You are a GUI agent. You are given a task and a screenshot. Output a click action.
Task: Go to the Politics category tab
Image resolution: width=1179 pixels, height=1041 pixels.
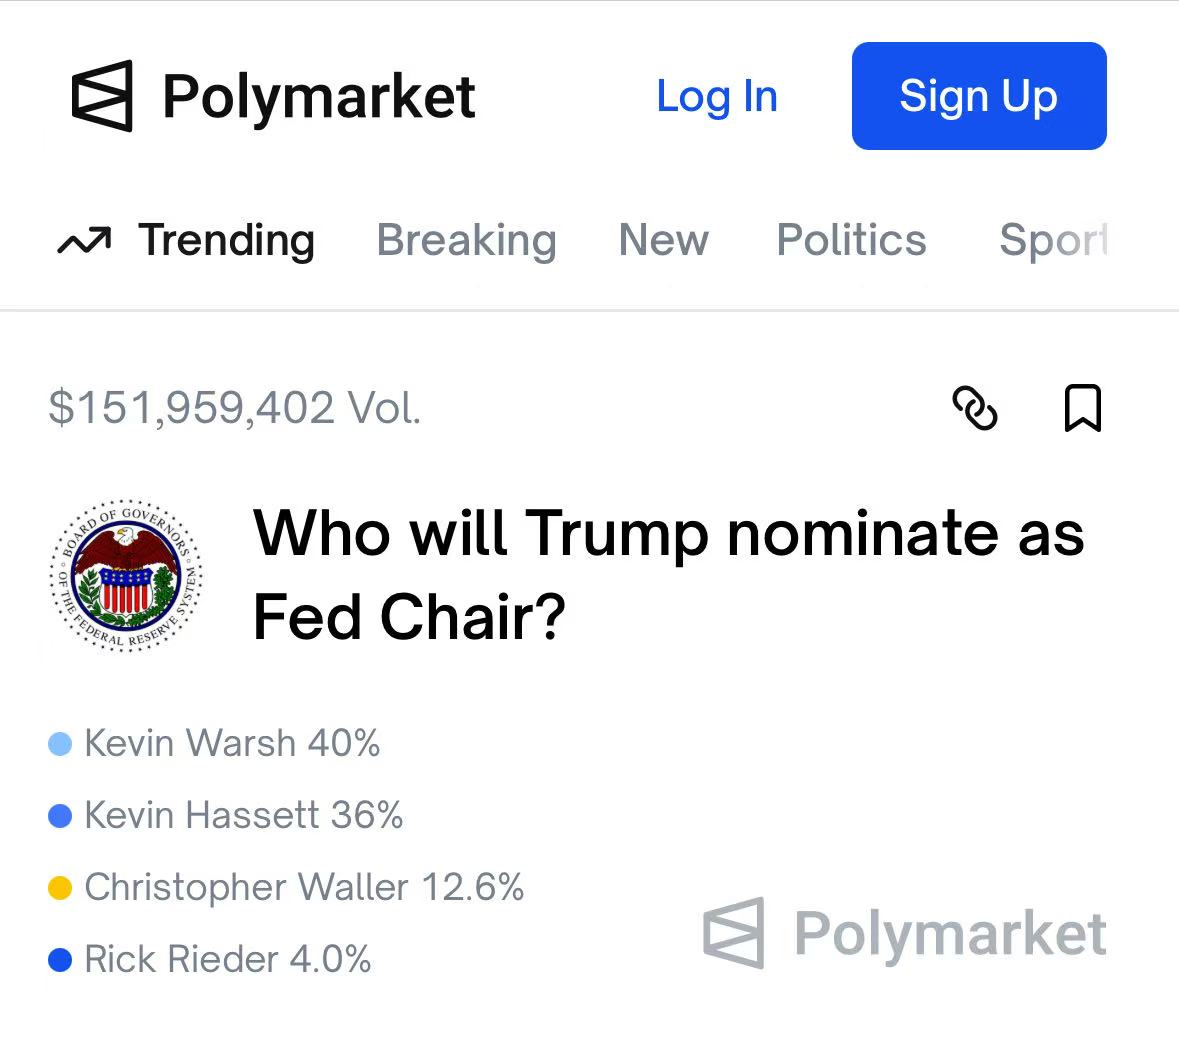tap(851, 241)
